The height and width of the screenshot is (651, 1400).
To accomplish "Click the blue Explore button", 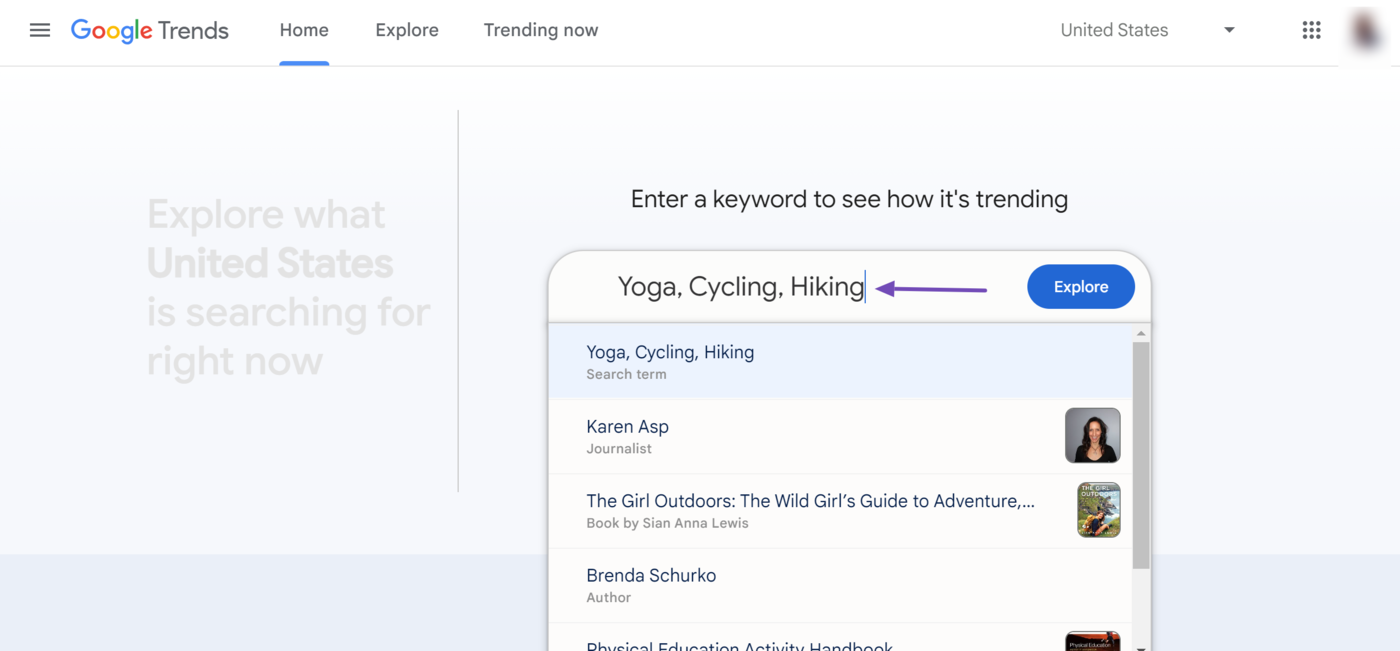I will tap(1081, 287).
